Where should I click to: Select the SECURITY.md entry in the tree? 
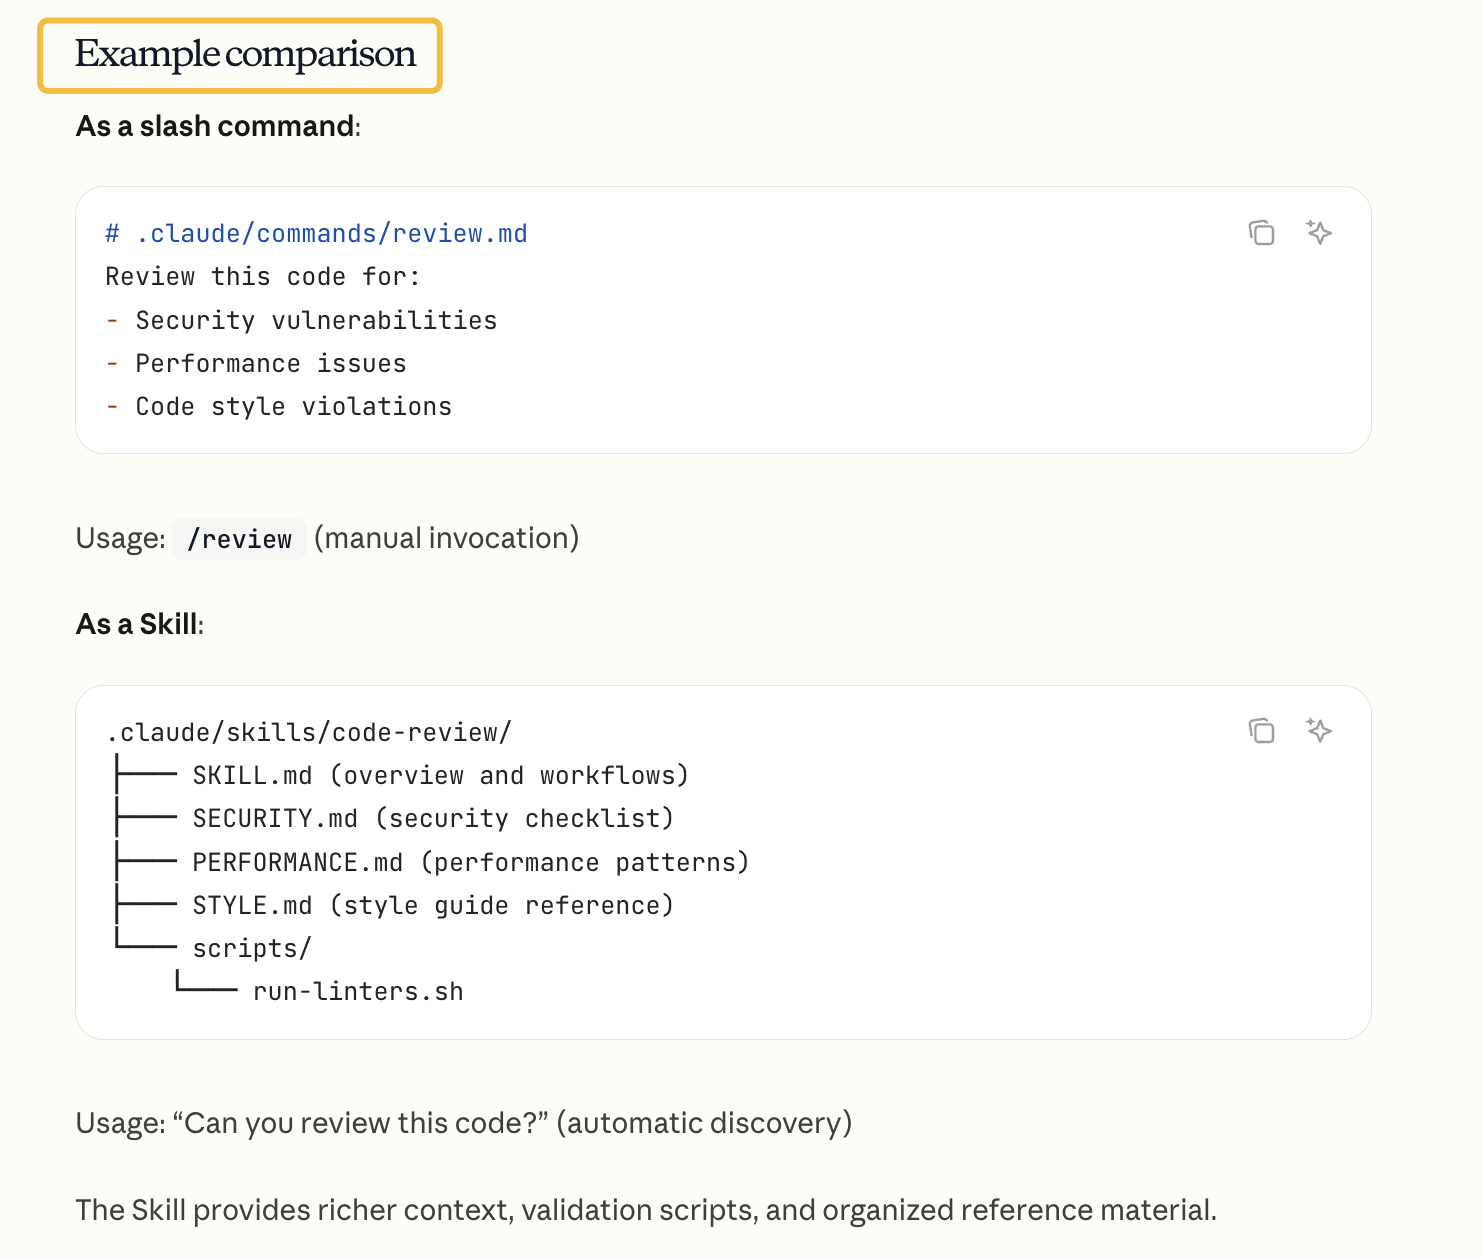point(275,819)
